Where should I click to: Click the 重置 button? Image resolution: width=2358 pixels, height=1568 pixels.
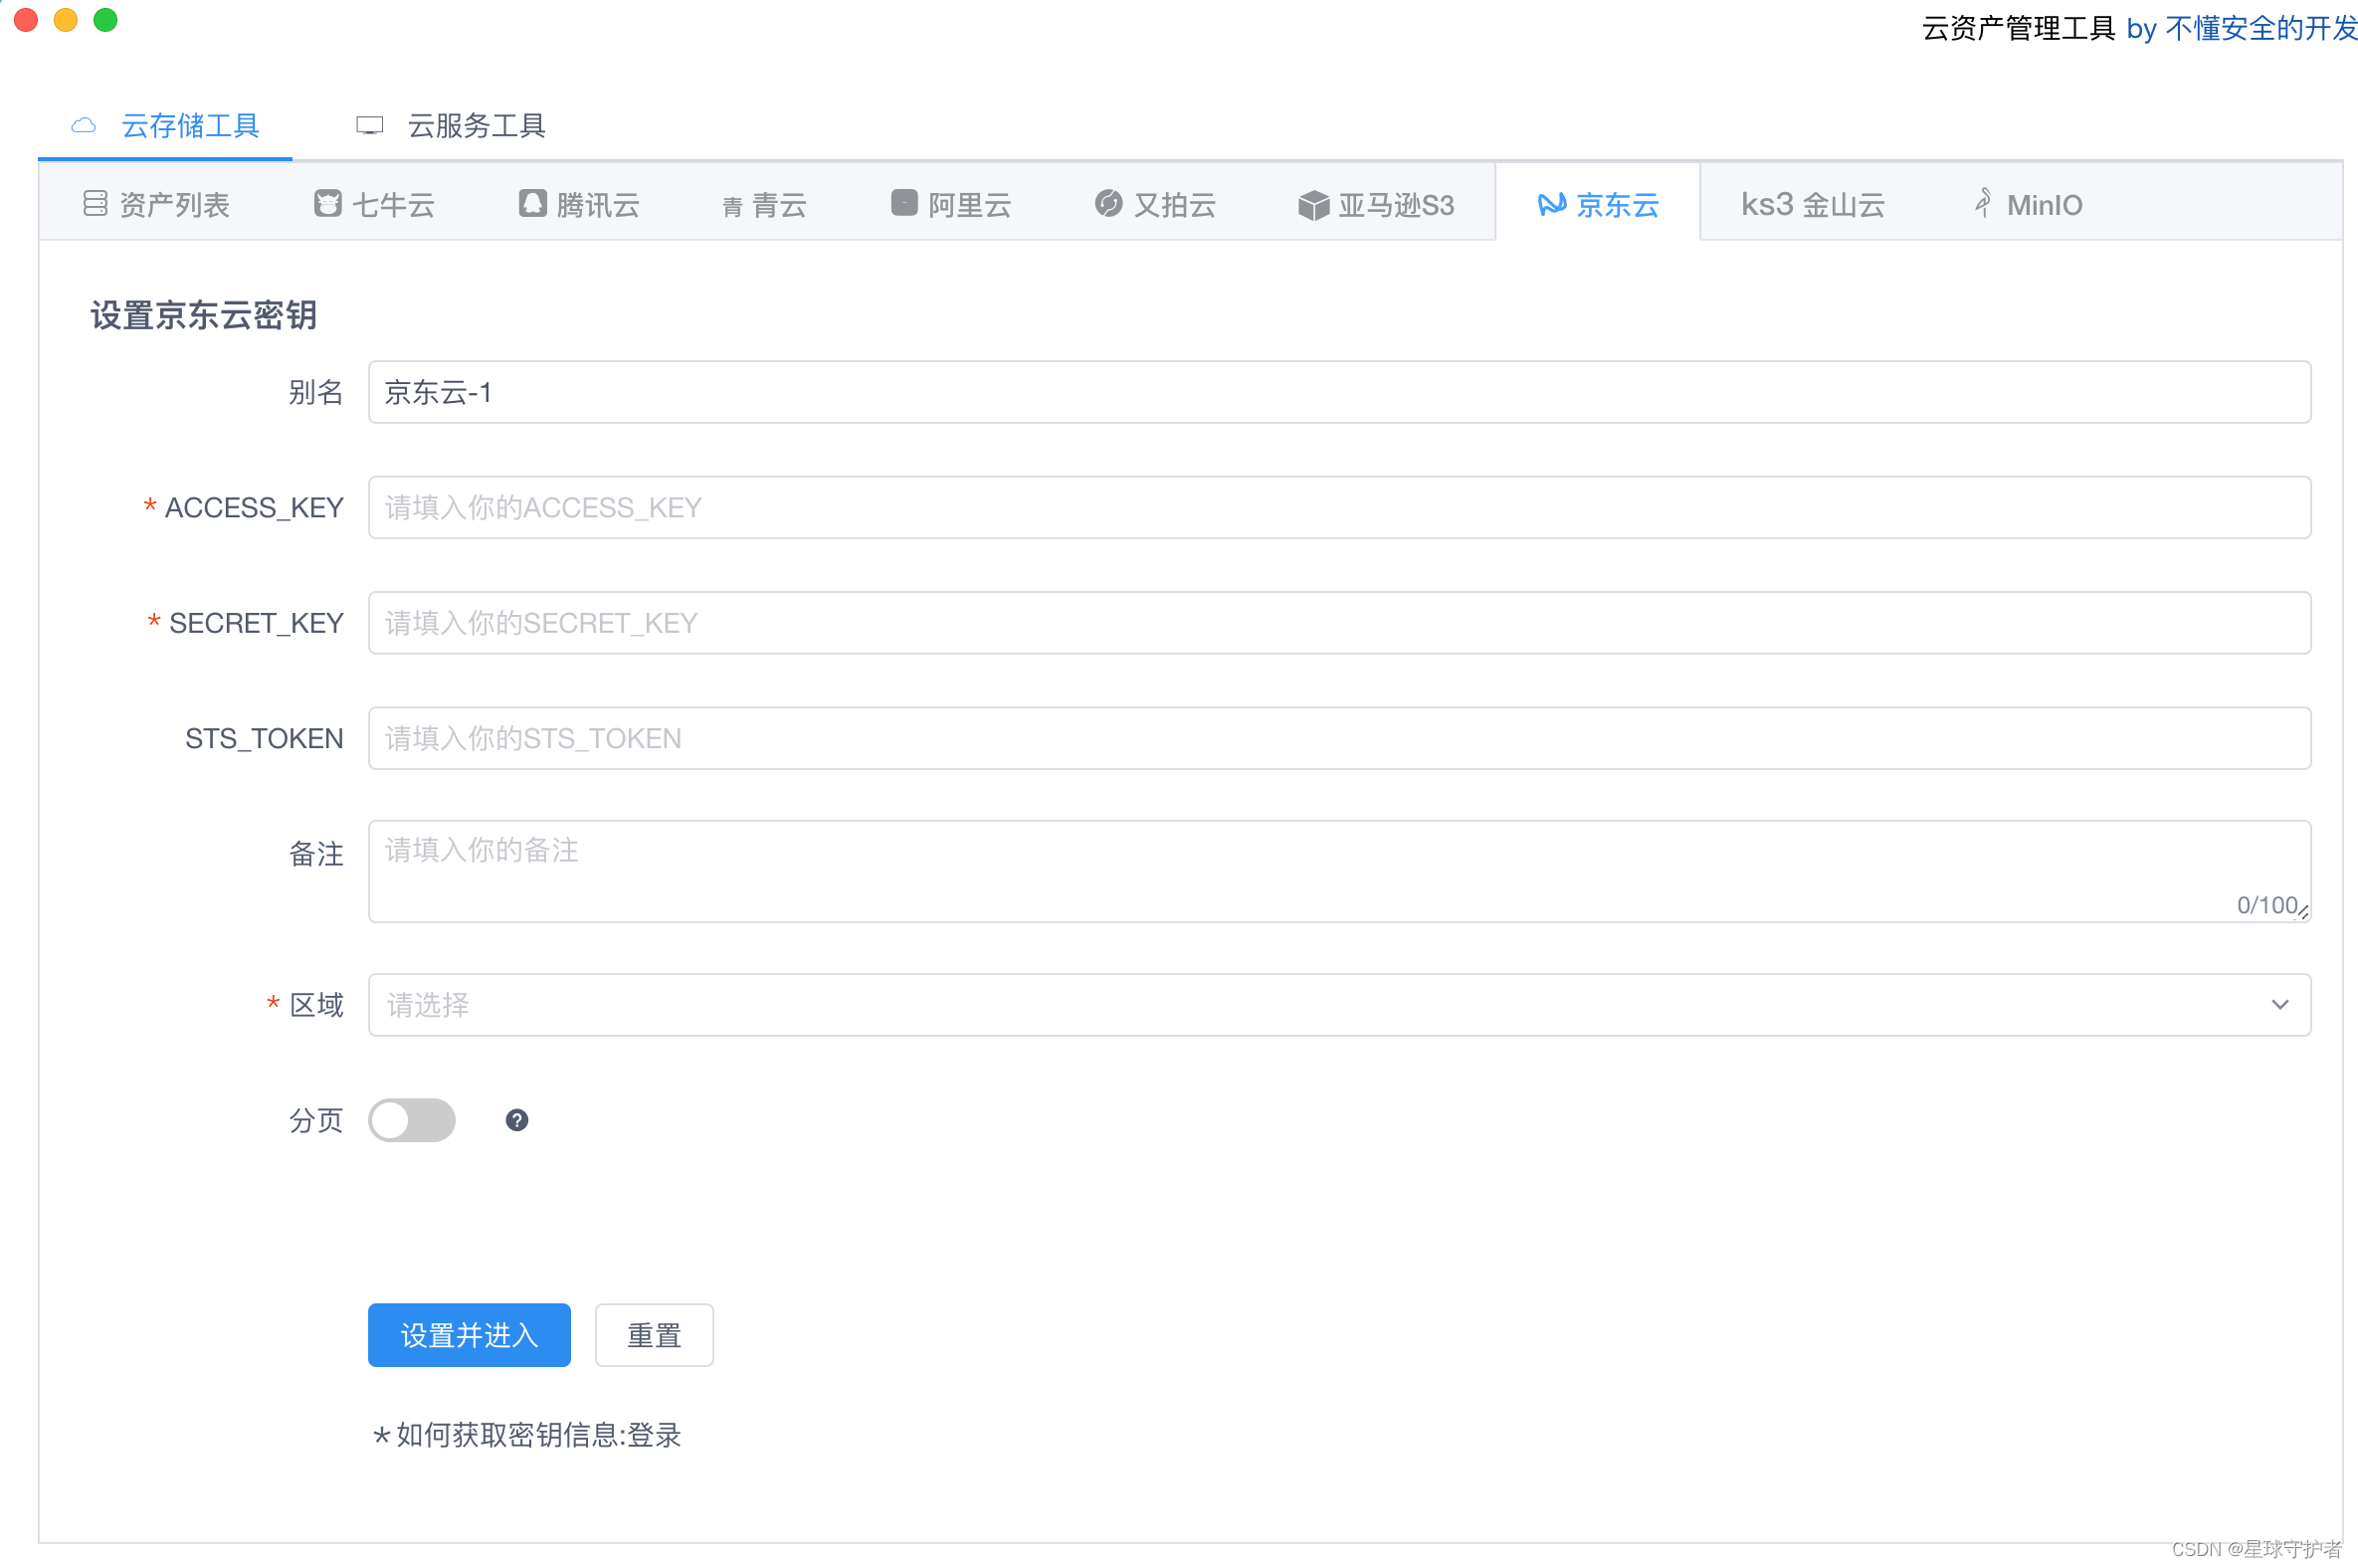pos(653,1334)
